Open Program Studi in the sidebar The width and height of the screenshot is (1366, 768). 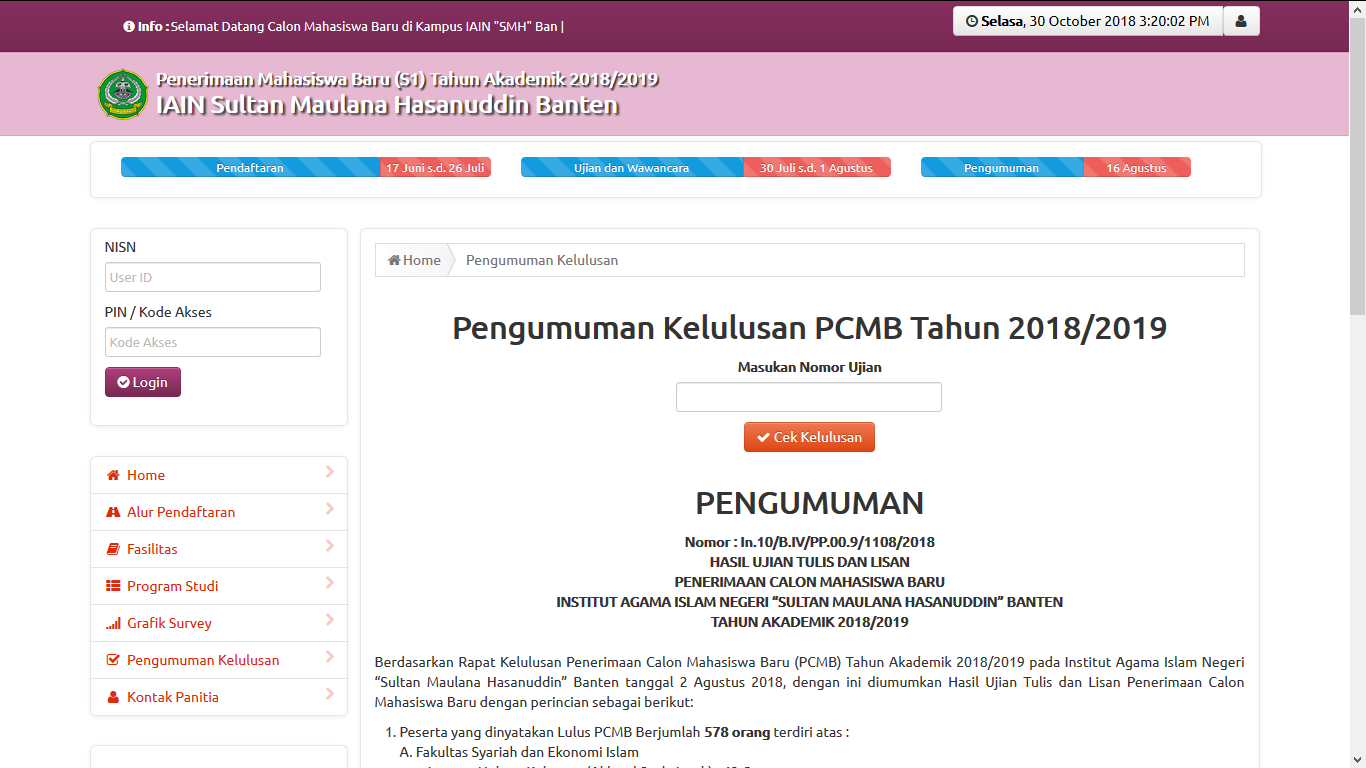[219, 586]
